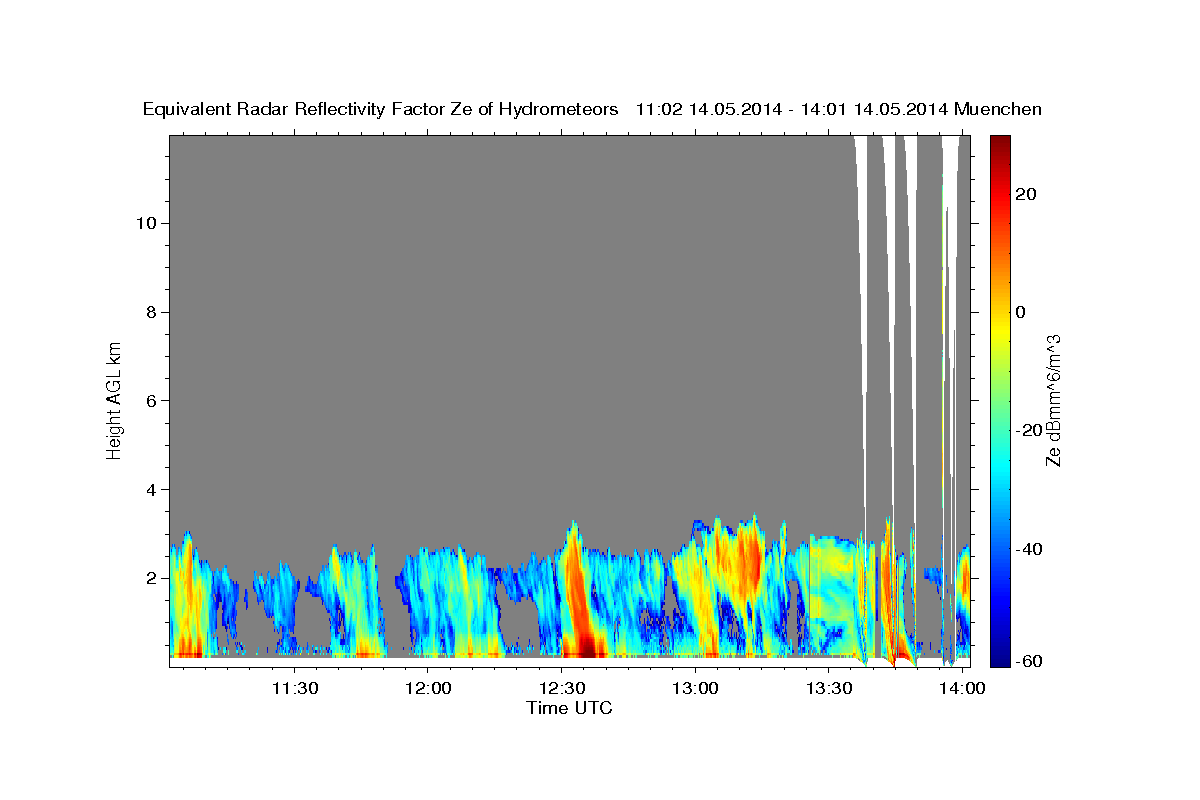Click the 'Time UTC' x-axis label
This screenshot has width=1200, height=800.
pos(569,708)
